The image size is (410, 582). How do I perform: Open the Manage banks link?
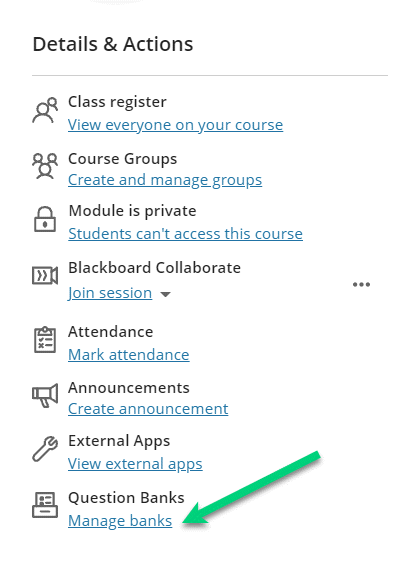click(x=120, y=521)
